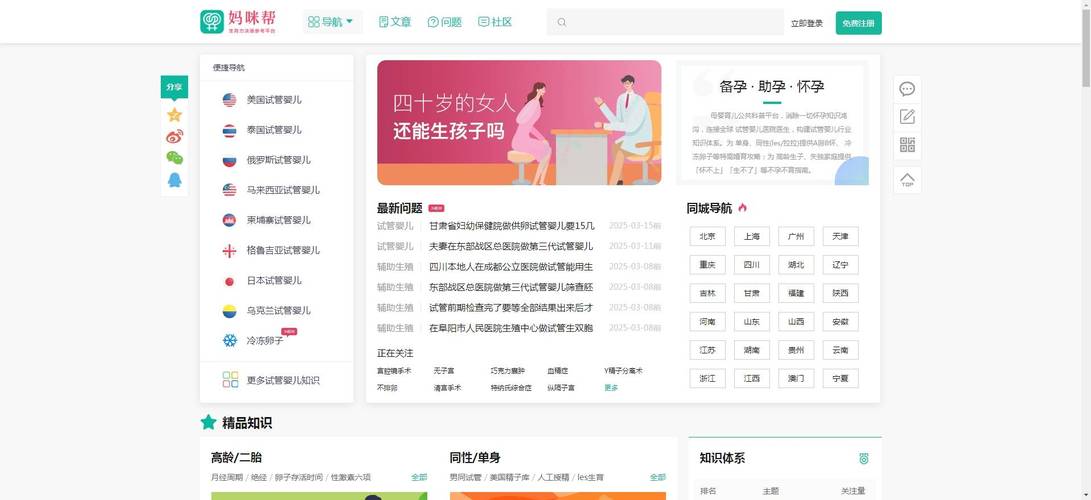
Task: Click the star favorite share icon
Action: [x=175, y=115]
